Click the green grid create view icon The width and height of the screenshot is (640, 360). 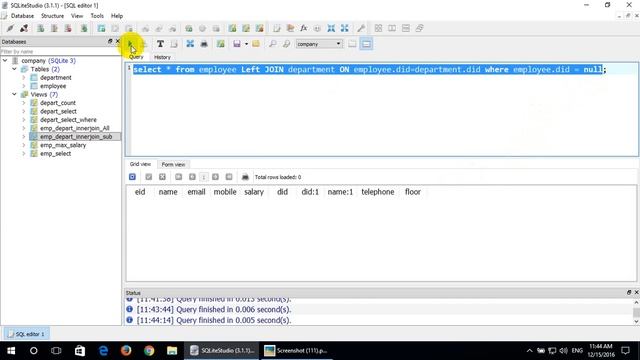click(220, 44)
